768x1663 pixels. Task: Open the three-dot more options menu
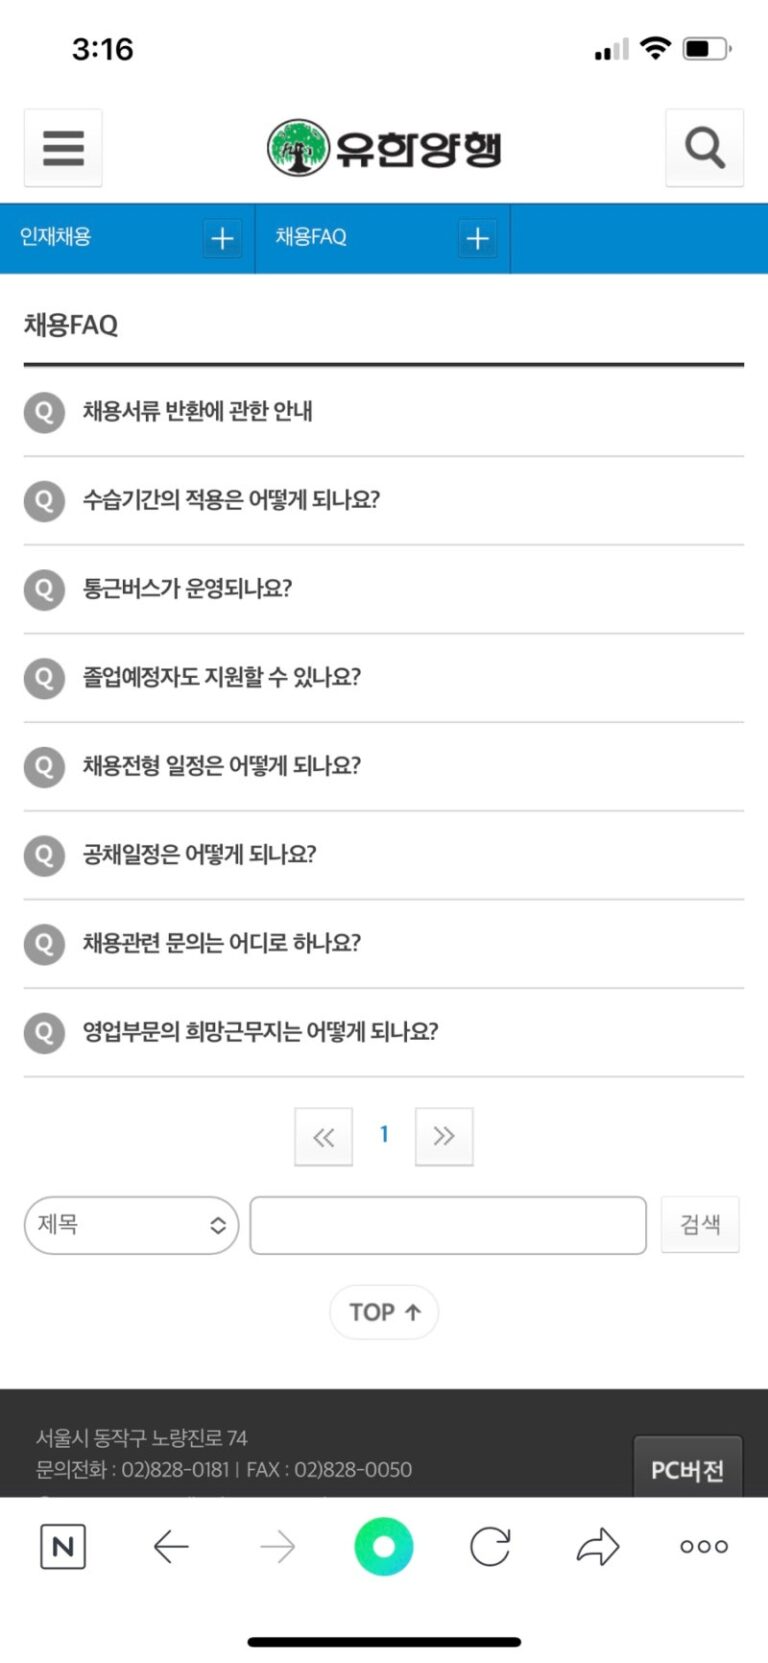click(704, 1546)
